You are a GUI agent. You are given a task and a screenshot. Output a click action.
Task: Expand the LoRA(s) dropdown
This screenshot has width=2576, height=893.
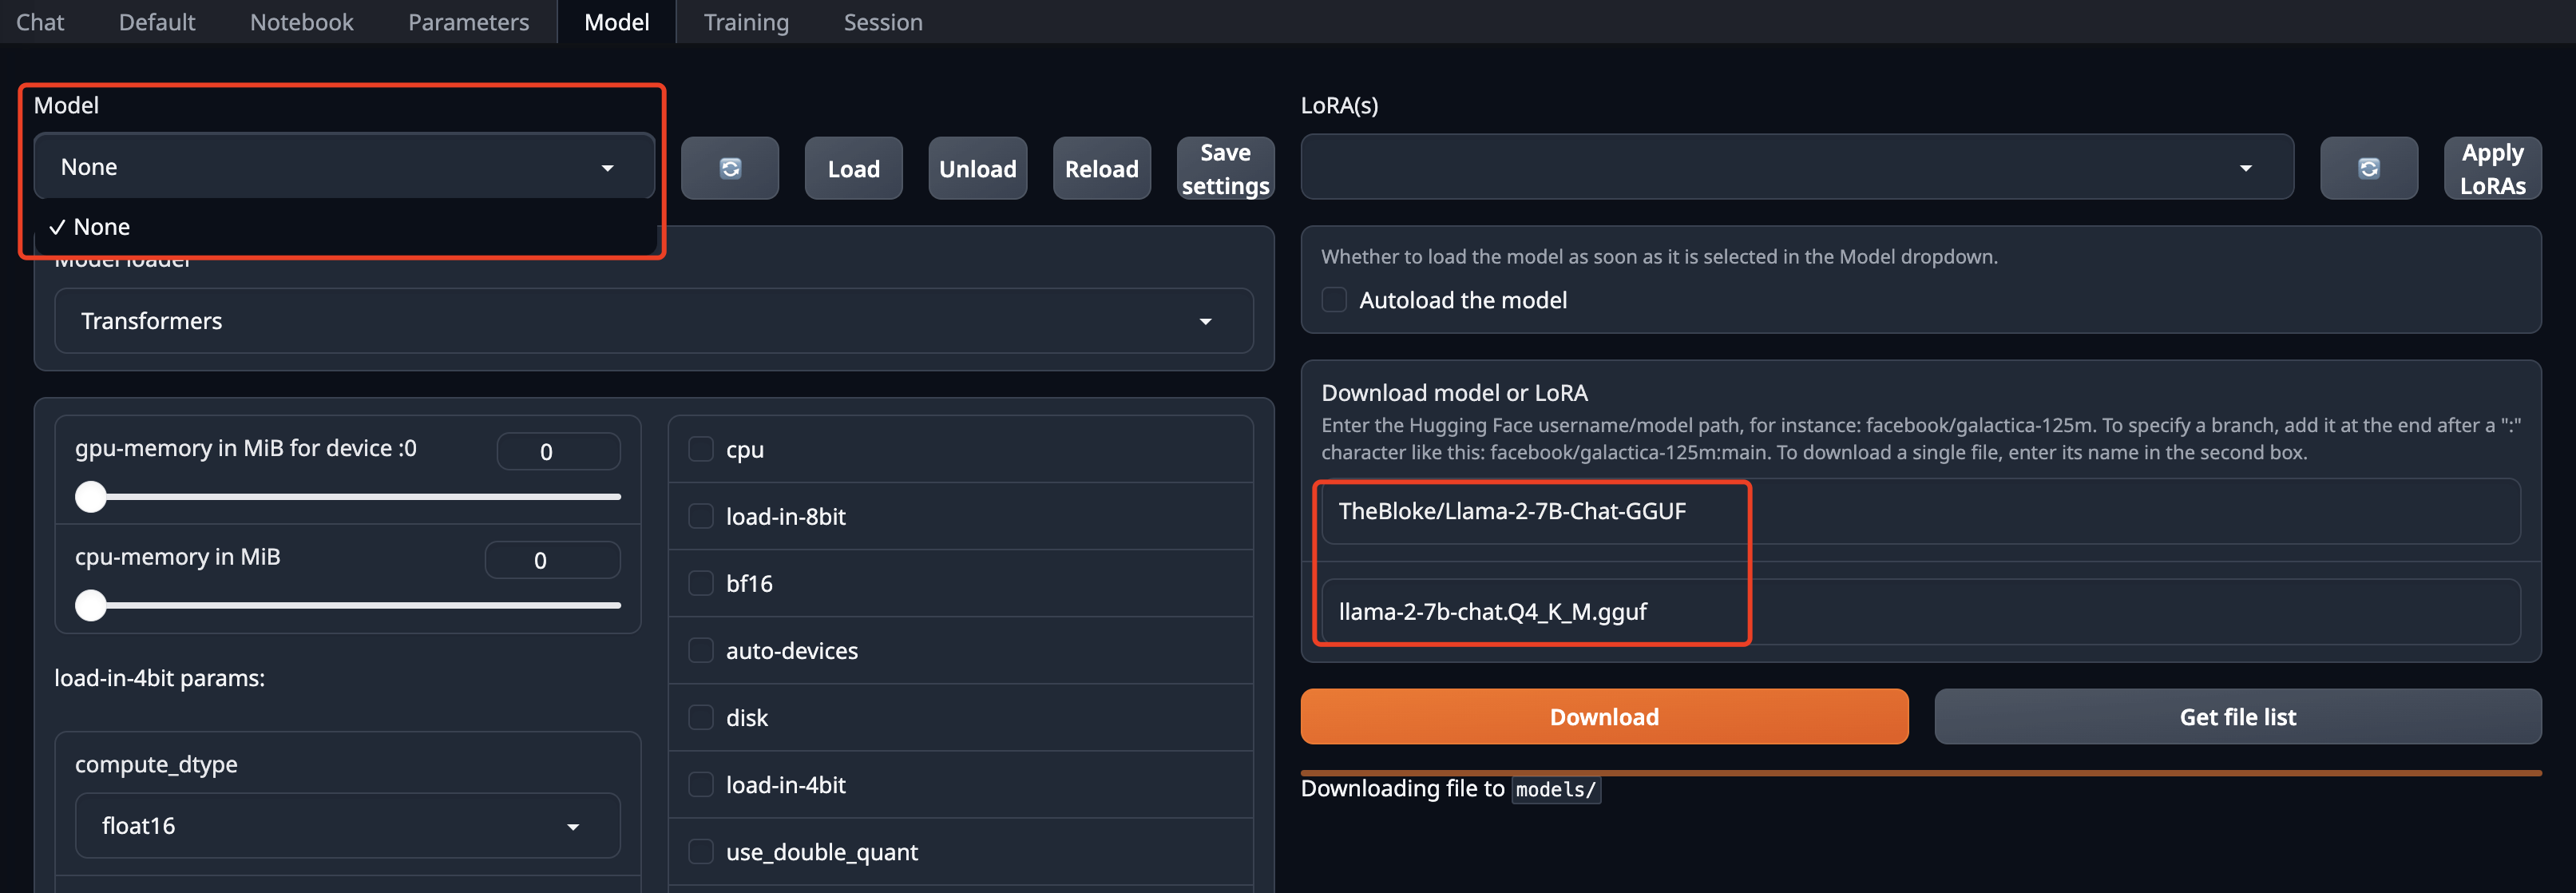coord(1796,167)
